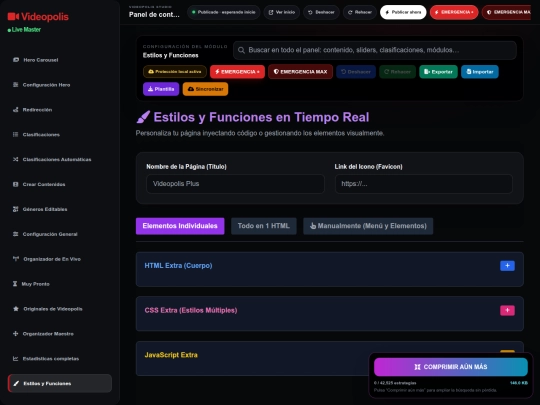Click the Organizador Maestro move icon
540x405 pixels.
15,333
